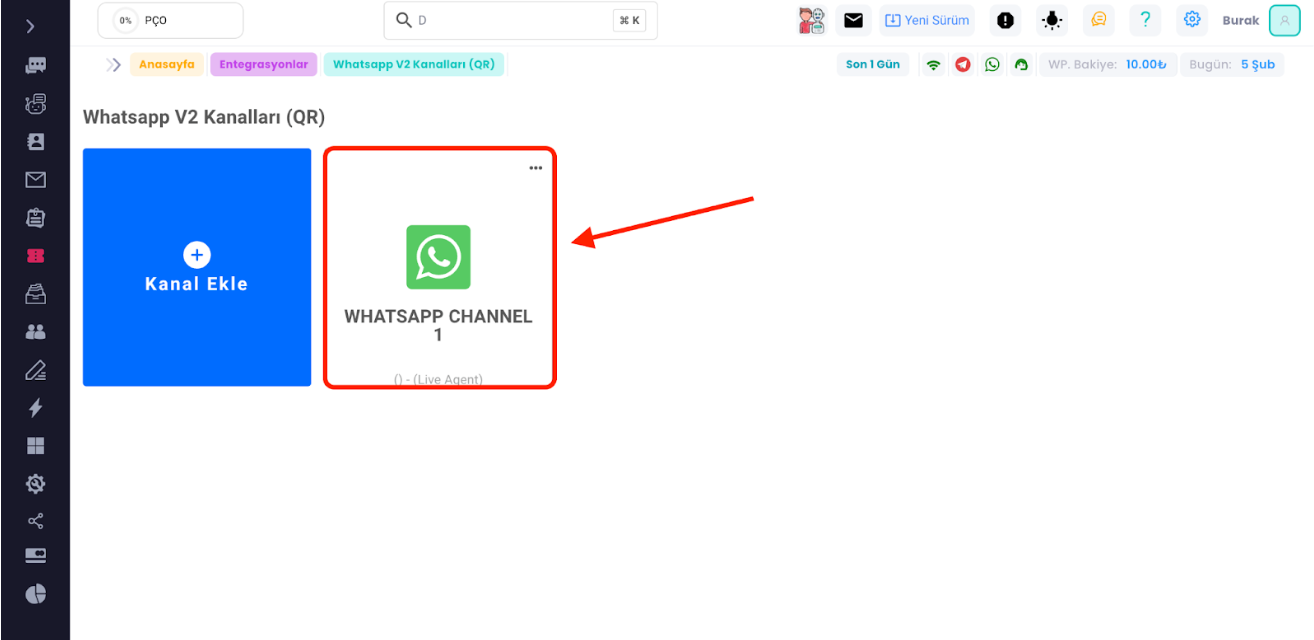Select the Whatsapp V2 Kanalları (QR) breadcrumb
The width and height of the screenshot is (1314, 640).
coord(414,65)
